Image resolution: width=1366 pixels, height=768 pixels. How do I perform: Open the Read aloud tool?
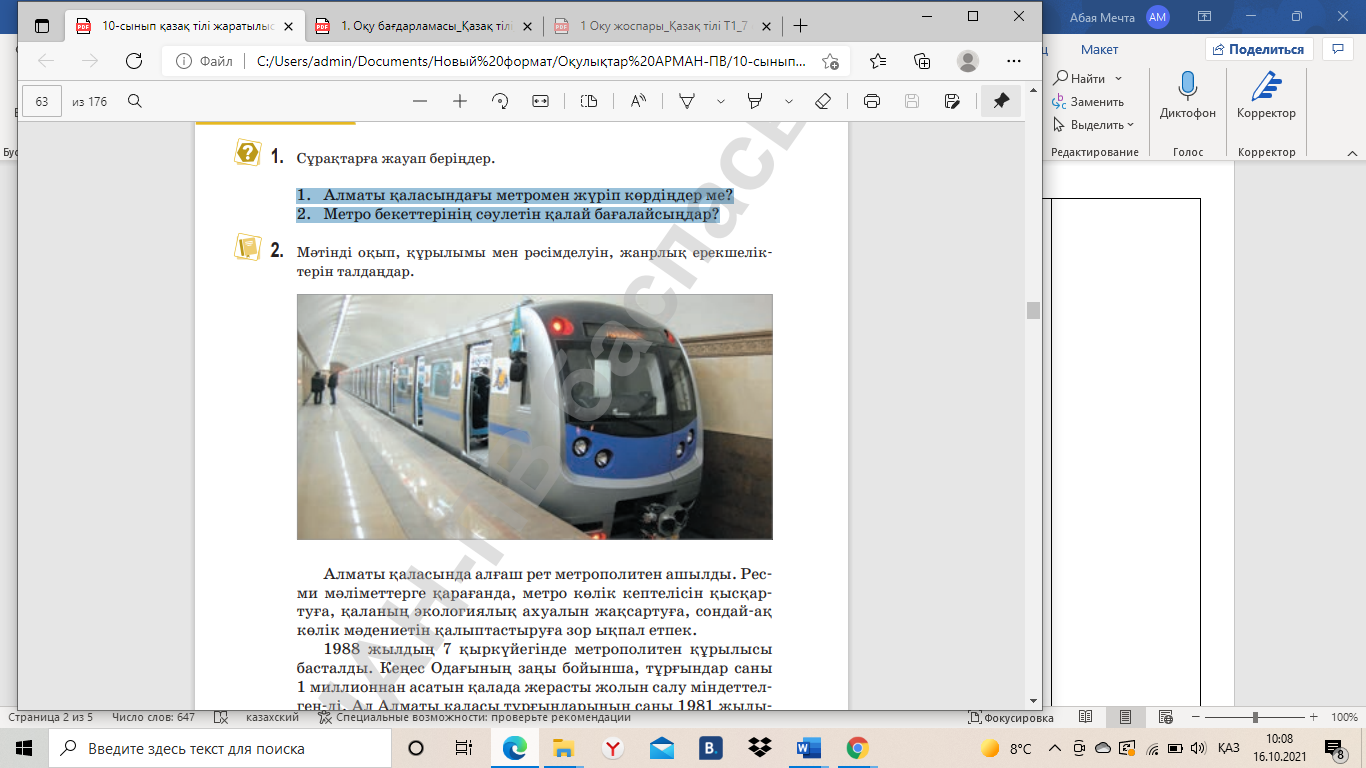coord(637,101)
